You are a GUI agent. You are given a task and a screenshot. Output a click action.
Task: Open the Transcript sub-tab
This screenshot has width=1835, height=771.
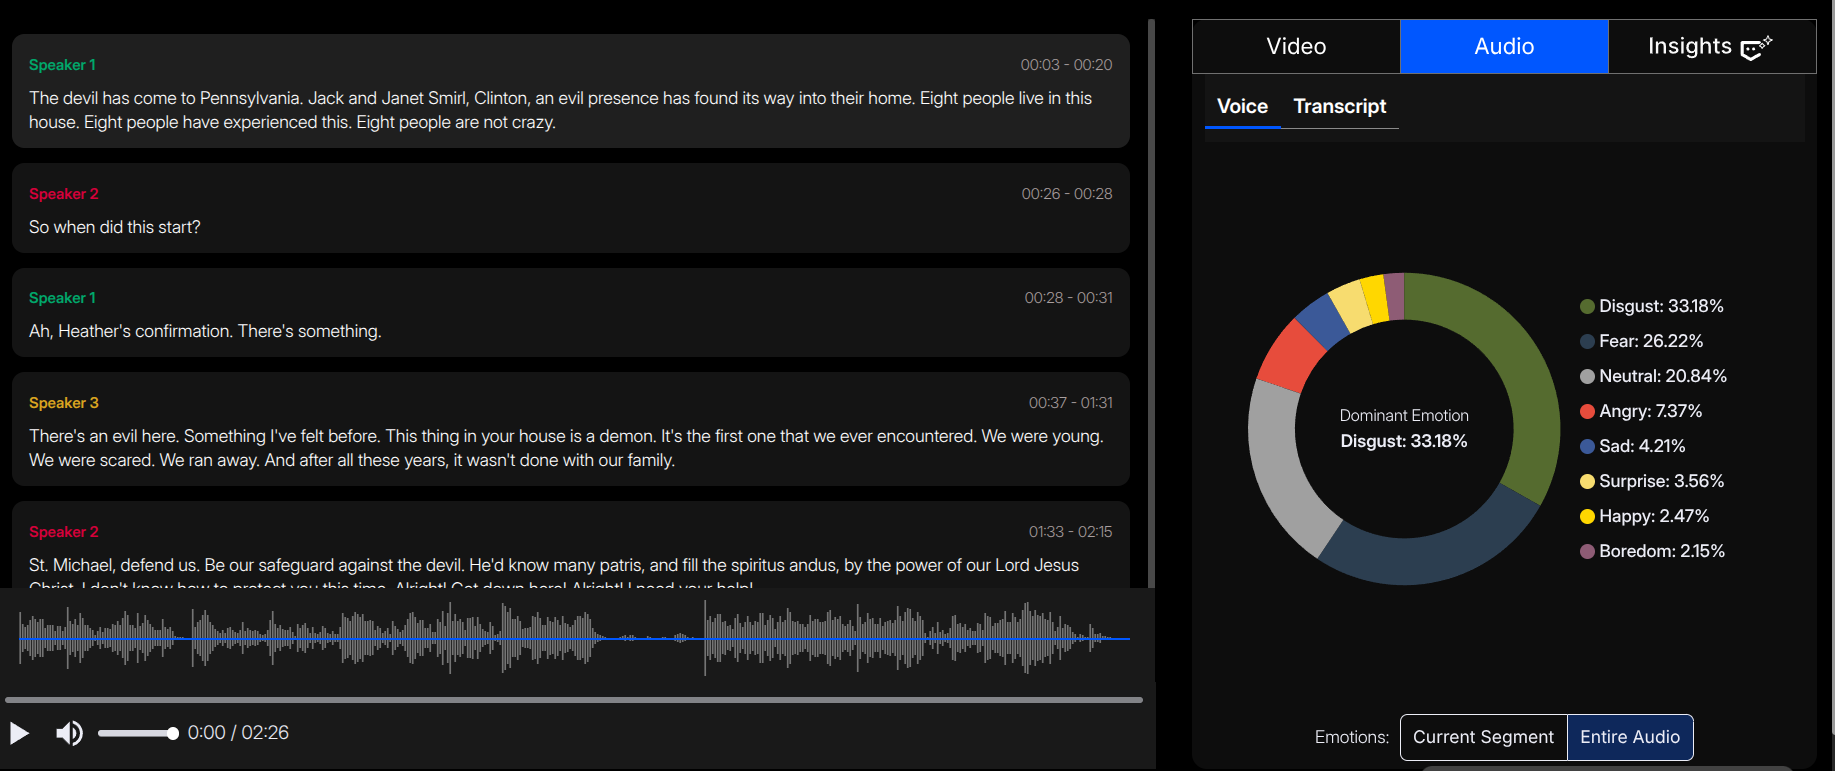click(1340, 106)
